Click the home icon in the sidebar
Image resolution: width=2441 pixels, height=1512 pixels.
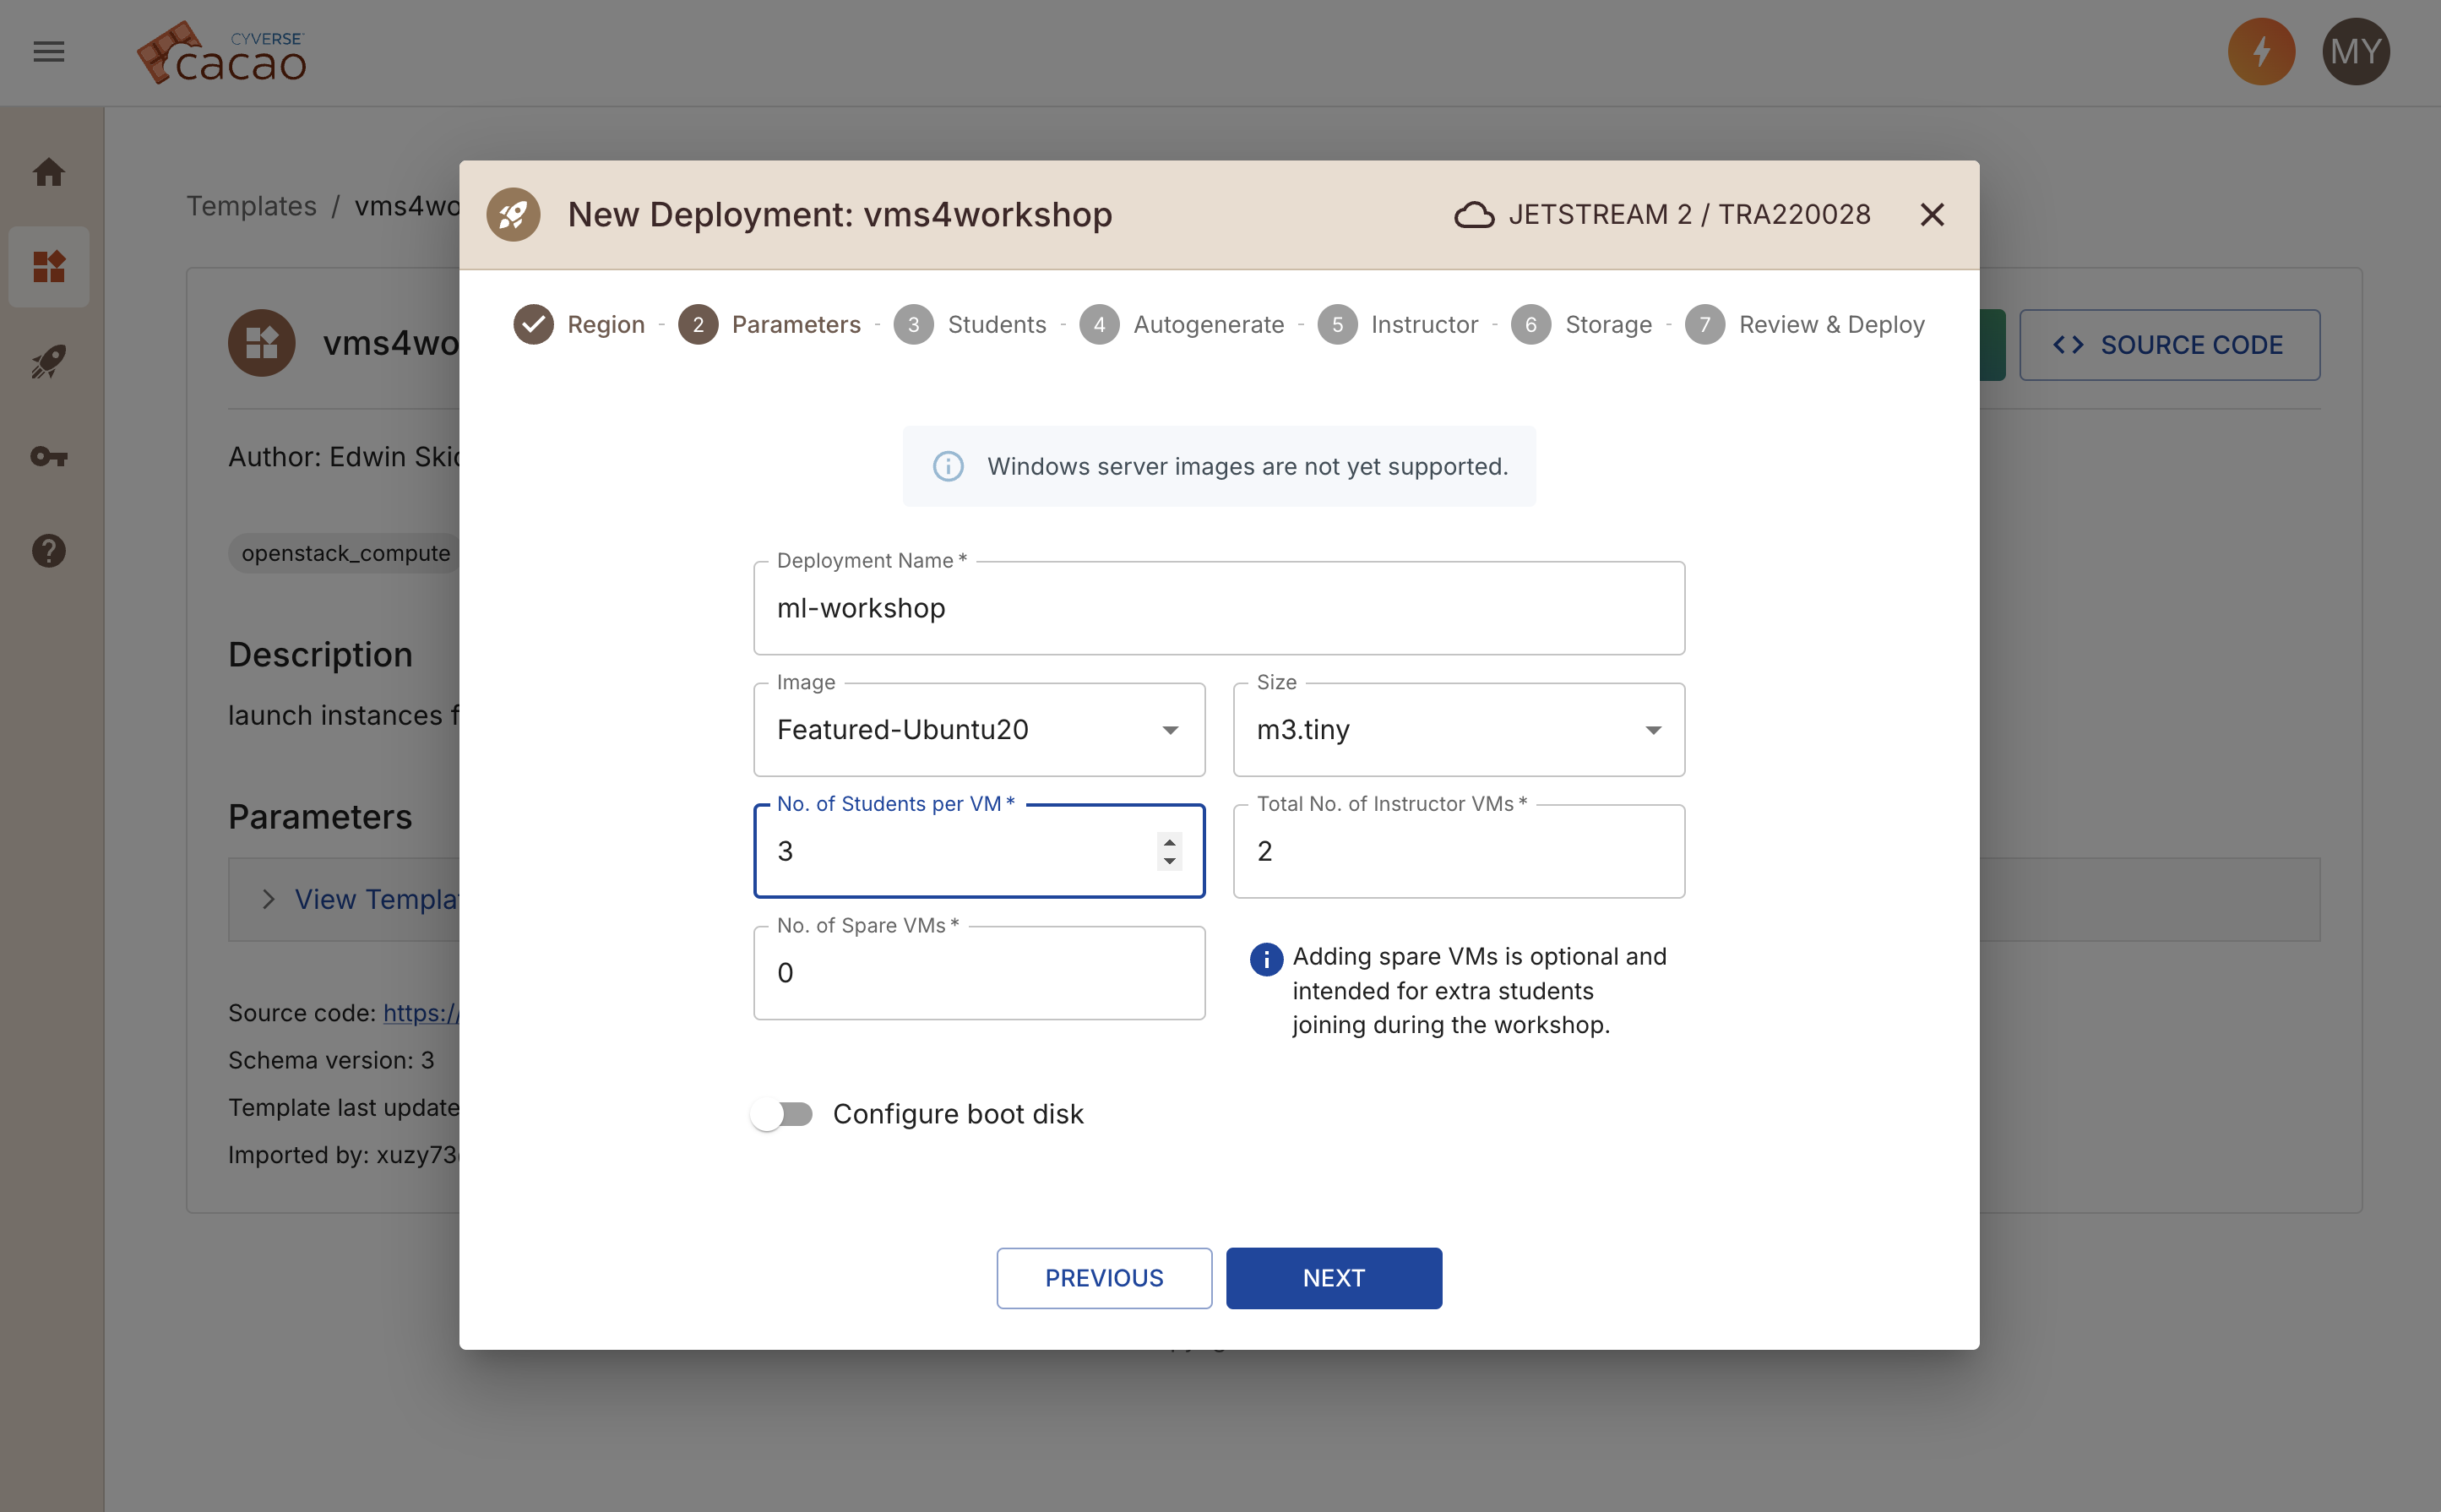47,171
